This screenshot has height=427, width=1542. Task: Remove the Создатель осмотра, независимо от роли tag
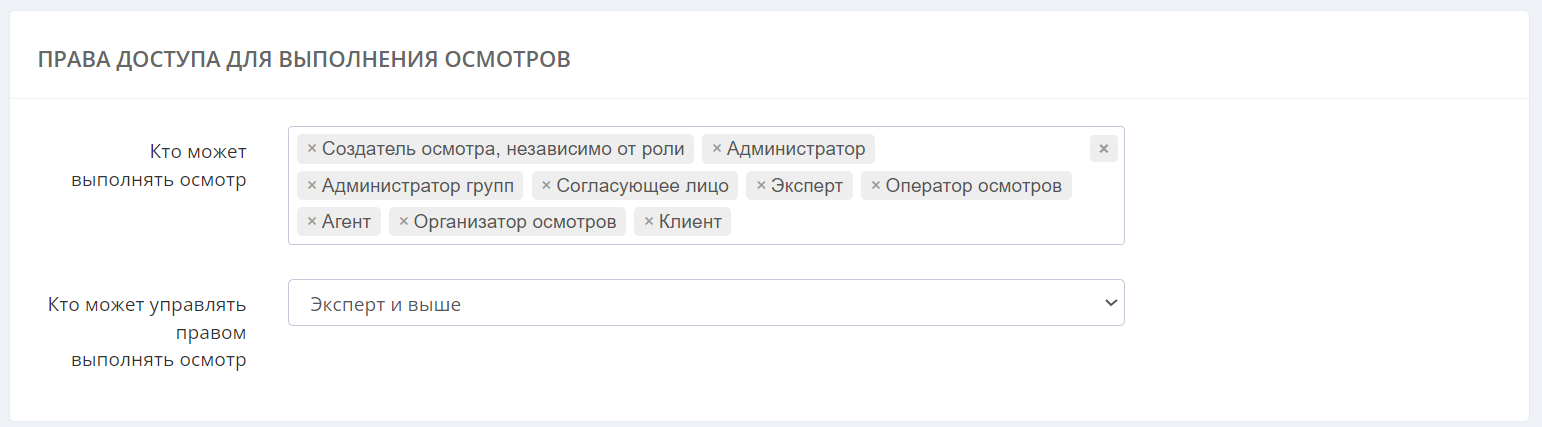coord(312,149)
